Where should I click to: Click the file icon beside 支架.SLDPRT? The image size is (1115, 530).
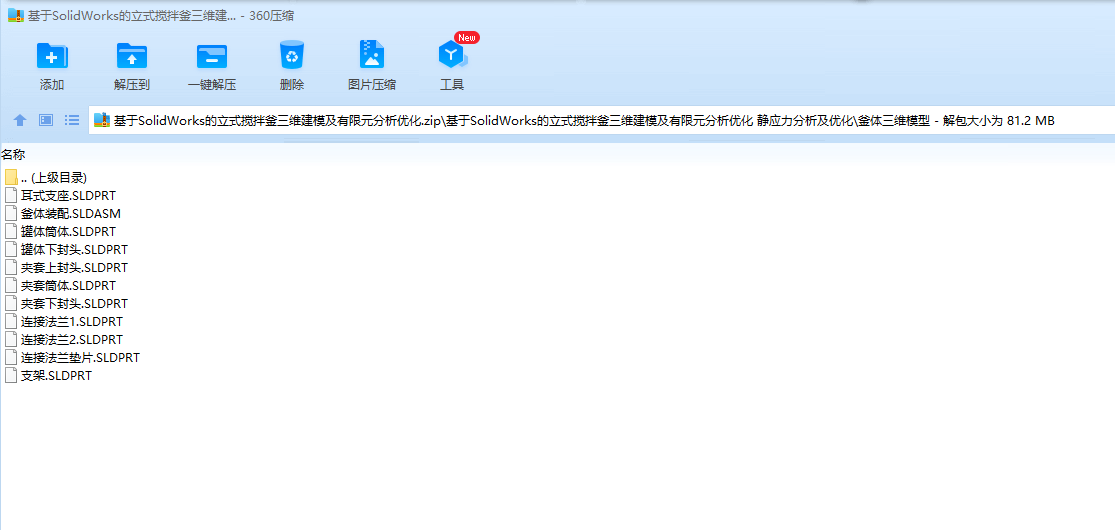click(x=11, y=375)
